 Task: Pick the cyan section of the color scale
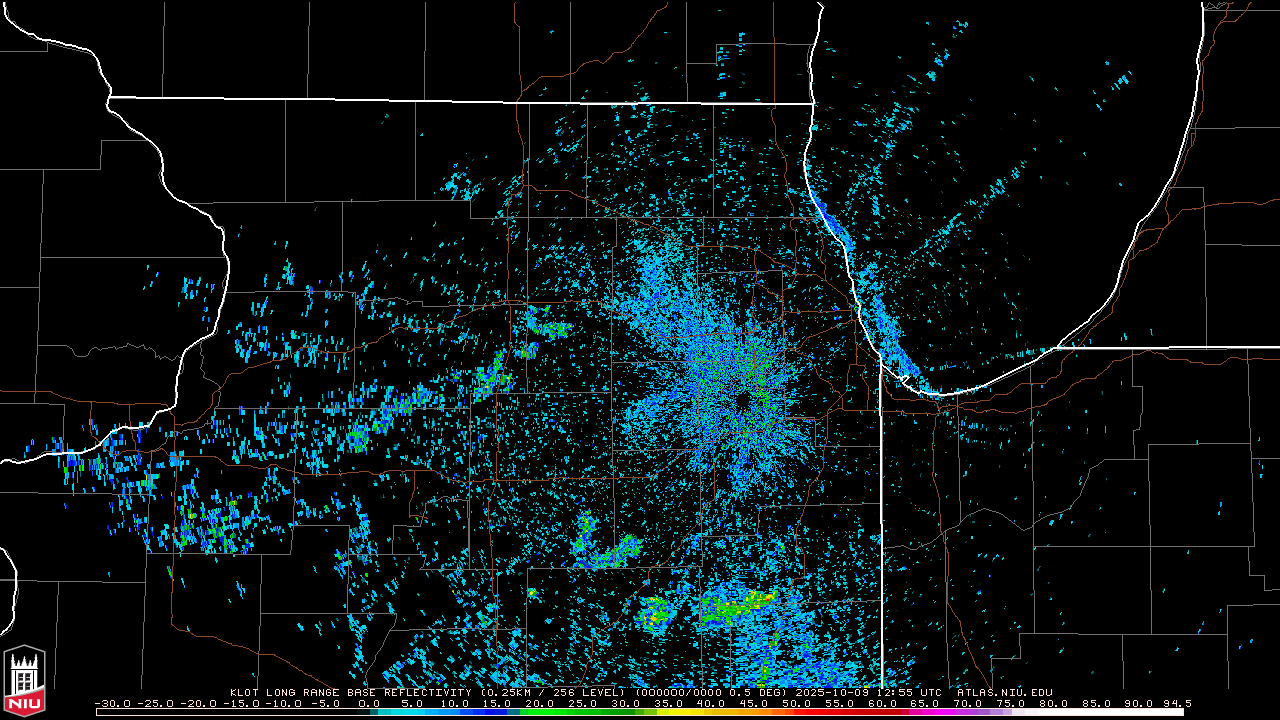click(x=410, y=712)
